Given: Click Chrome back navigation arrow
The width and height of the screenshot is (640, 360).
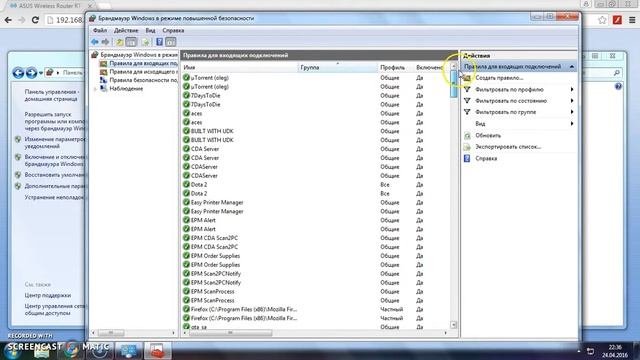Looking at the screenshot, I should (x=8, y=20).
